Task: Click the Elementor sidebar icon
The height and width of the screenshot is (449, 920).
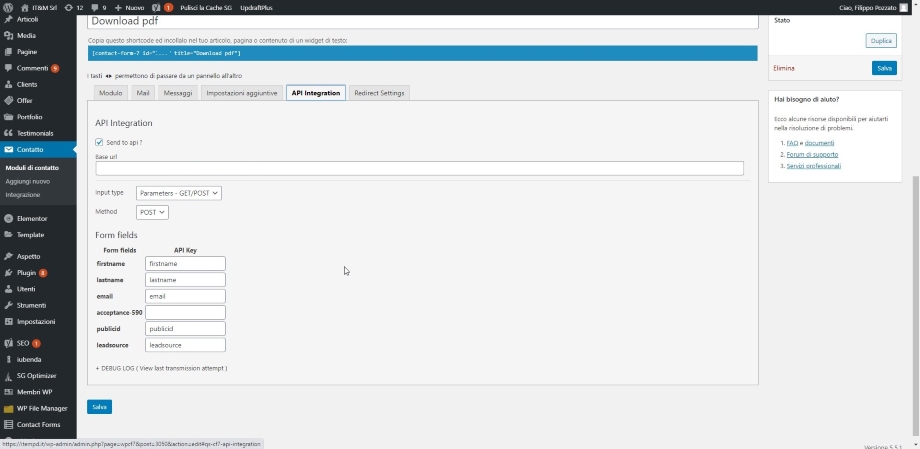Action: coord(9,218)
